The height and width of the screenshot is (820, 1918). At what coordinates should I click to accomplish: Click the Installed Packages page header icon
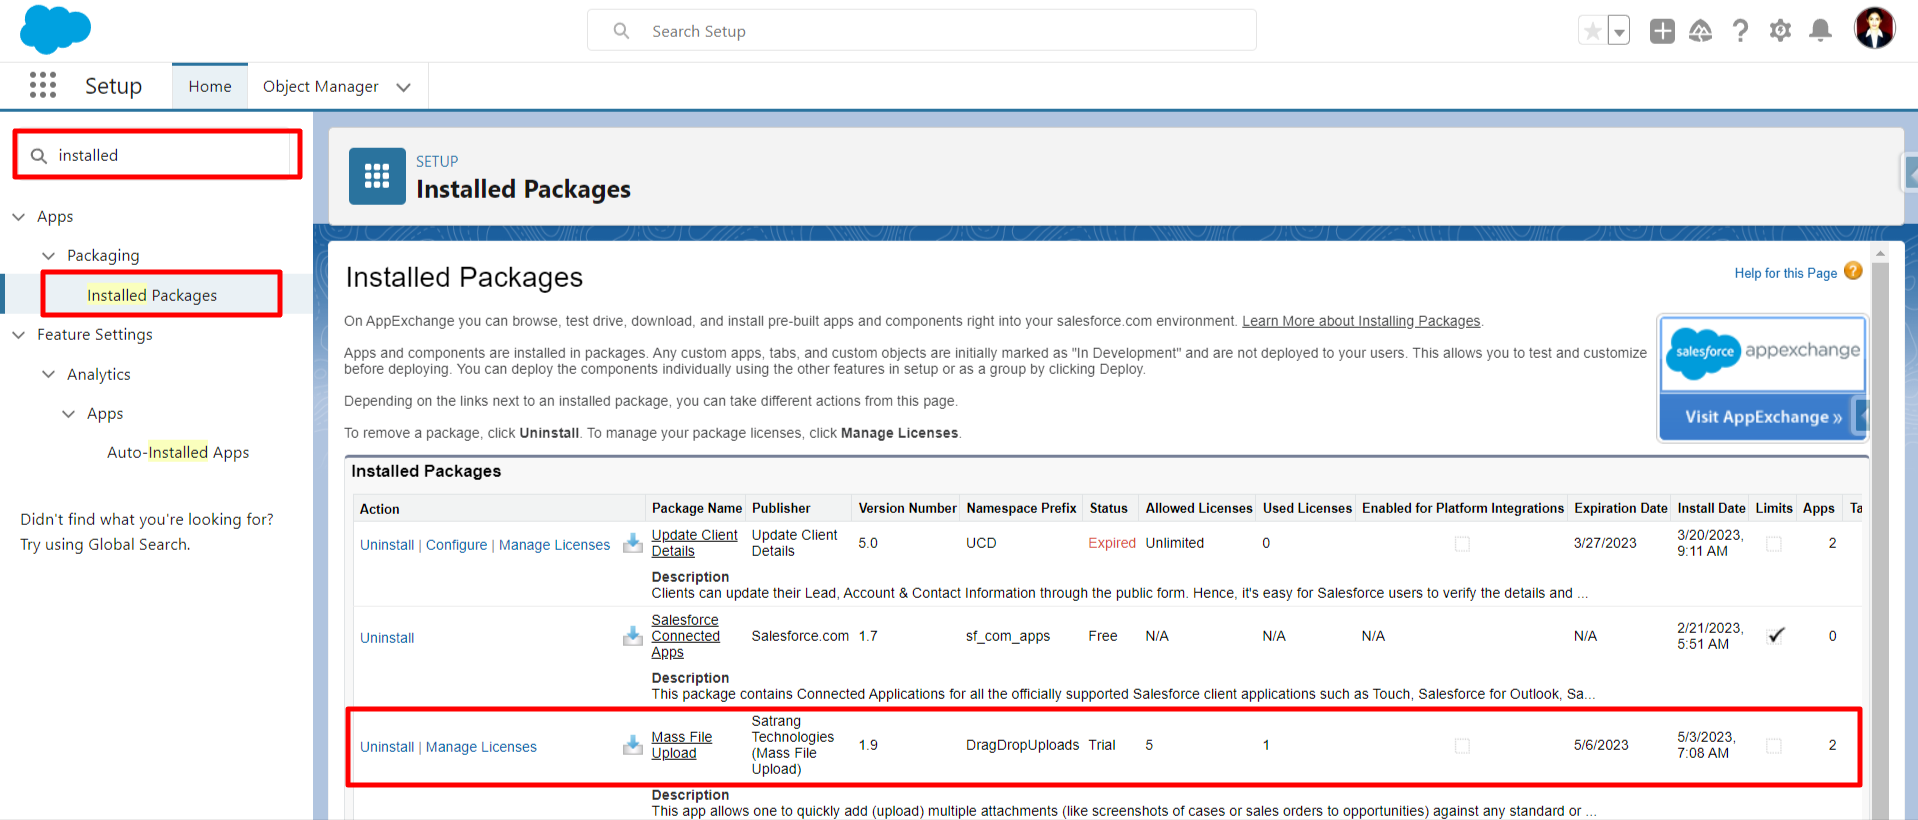point(377,176)
